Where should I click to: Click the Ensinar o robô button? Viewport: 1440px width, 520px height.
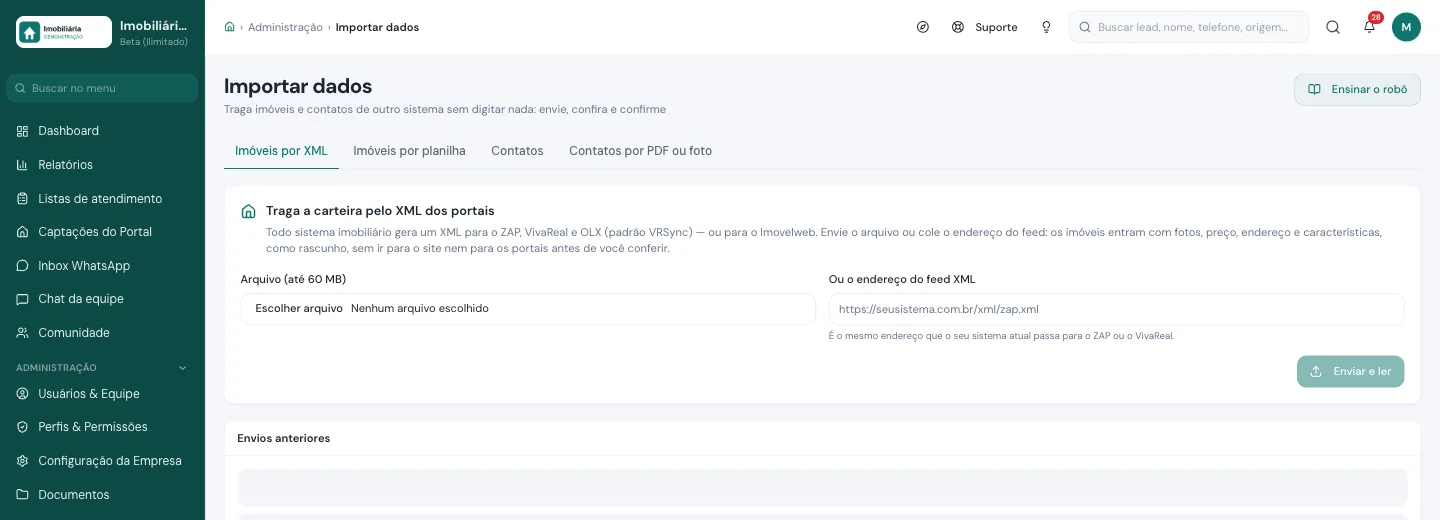(1357, 89)
